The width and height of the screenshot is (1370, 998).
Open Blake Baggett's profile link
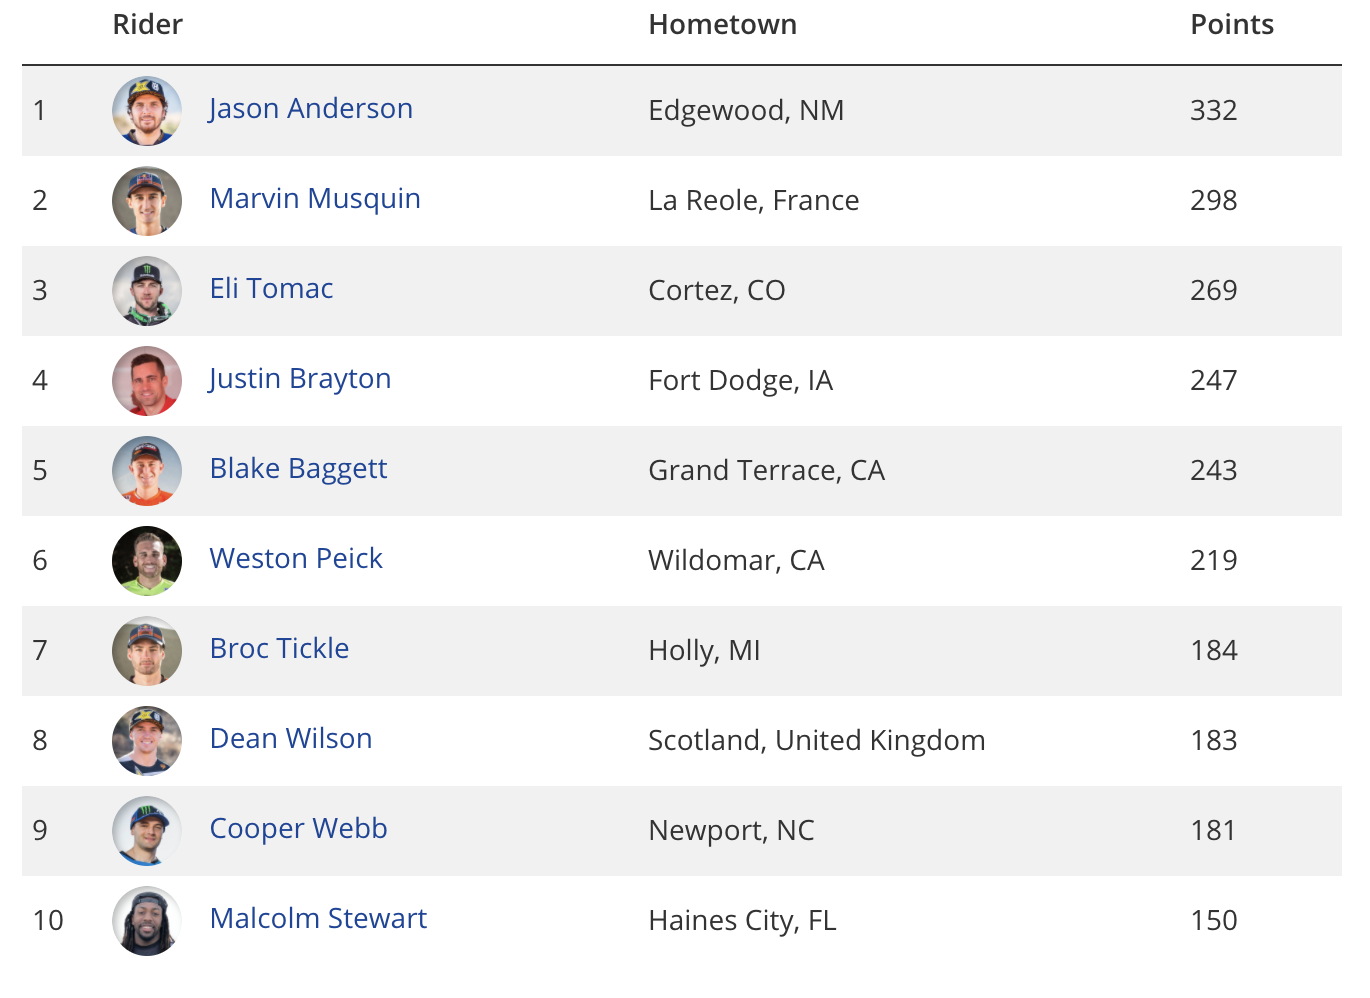tap(298, 469)
